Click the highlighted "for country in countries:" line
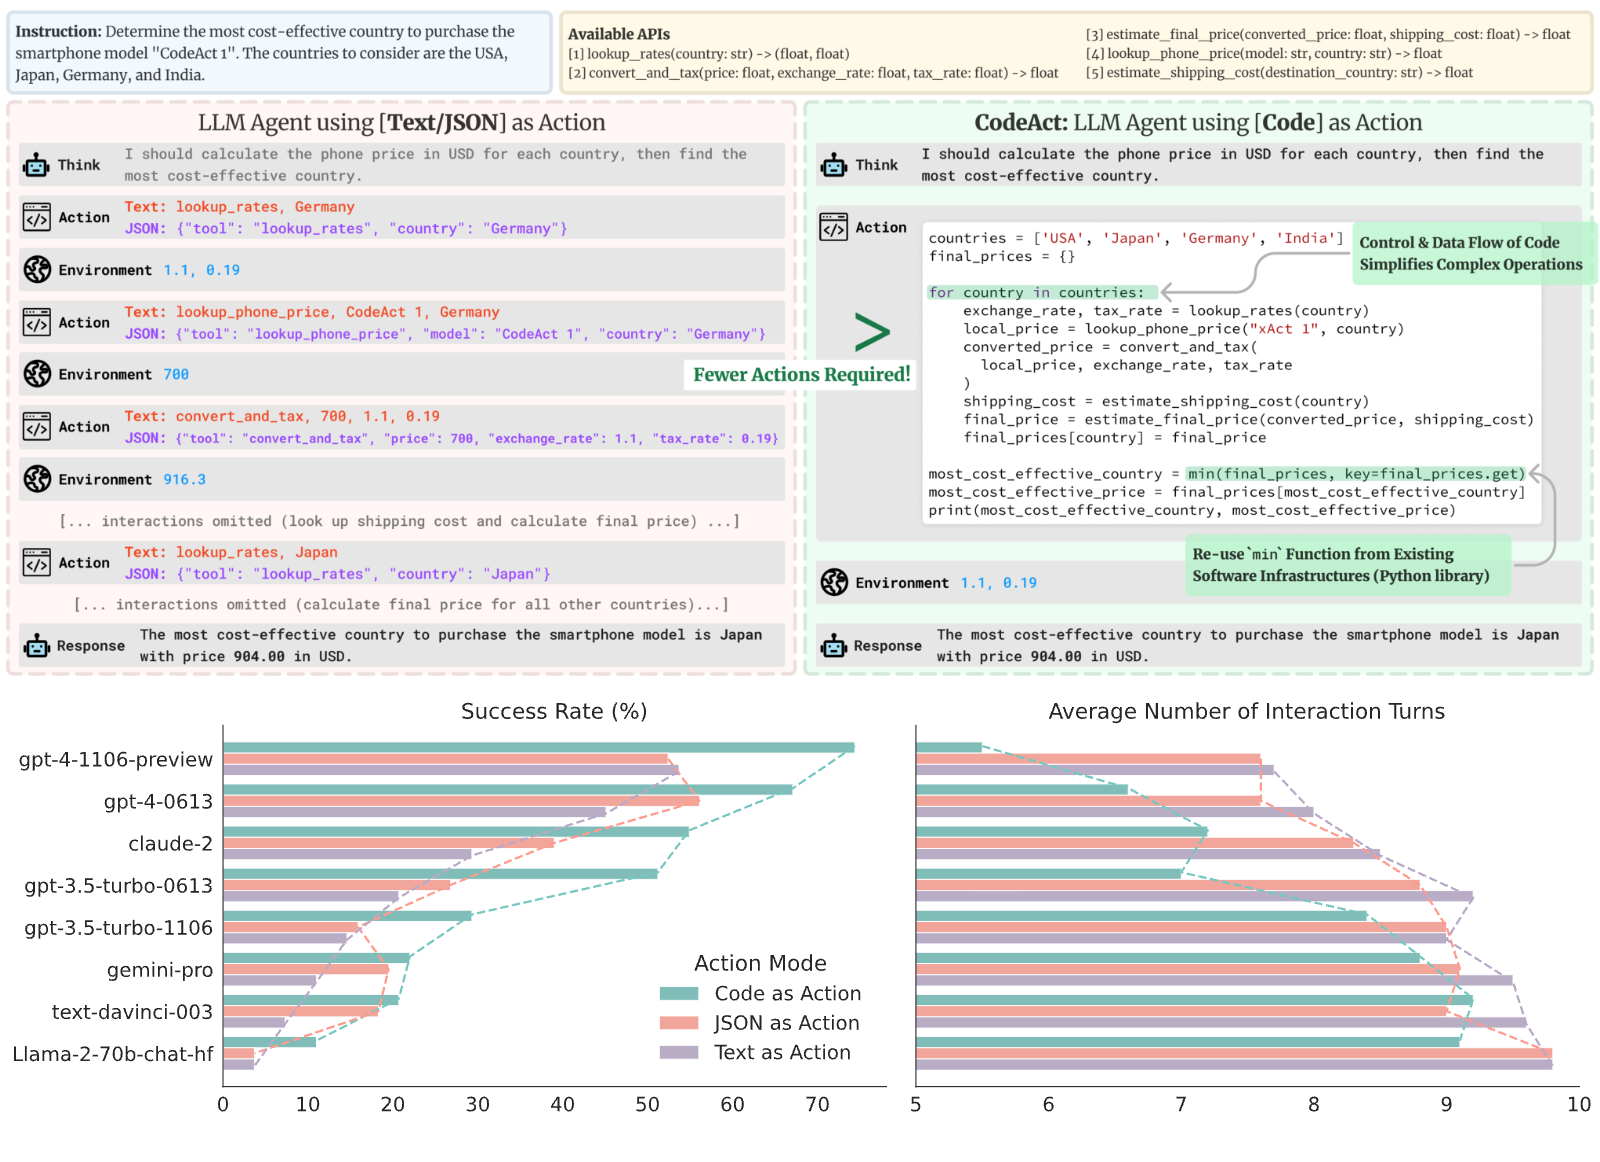The width and height of the screenshot is (1600, 1162). [1042, 292]
